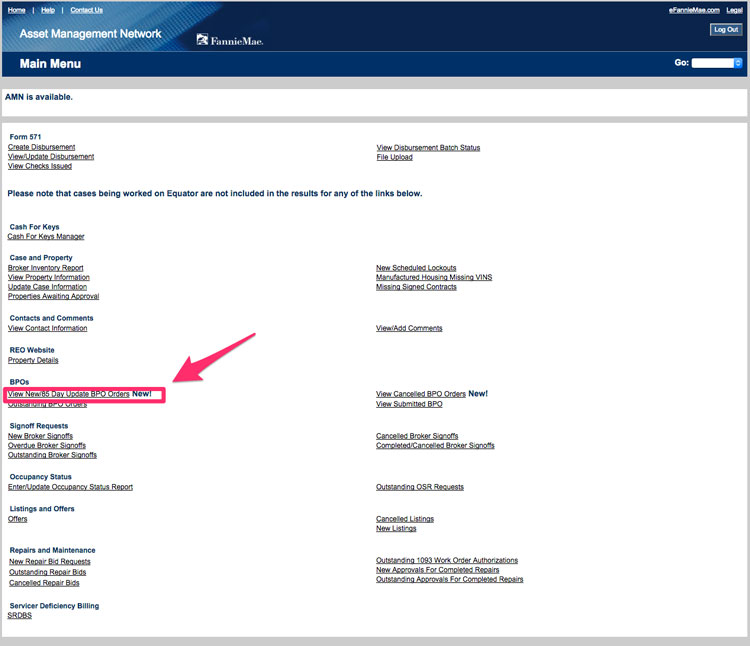
Task: Open the File Upload link
Action: tap(394, 157)
